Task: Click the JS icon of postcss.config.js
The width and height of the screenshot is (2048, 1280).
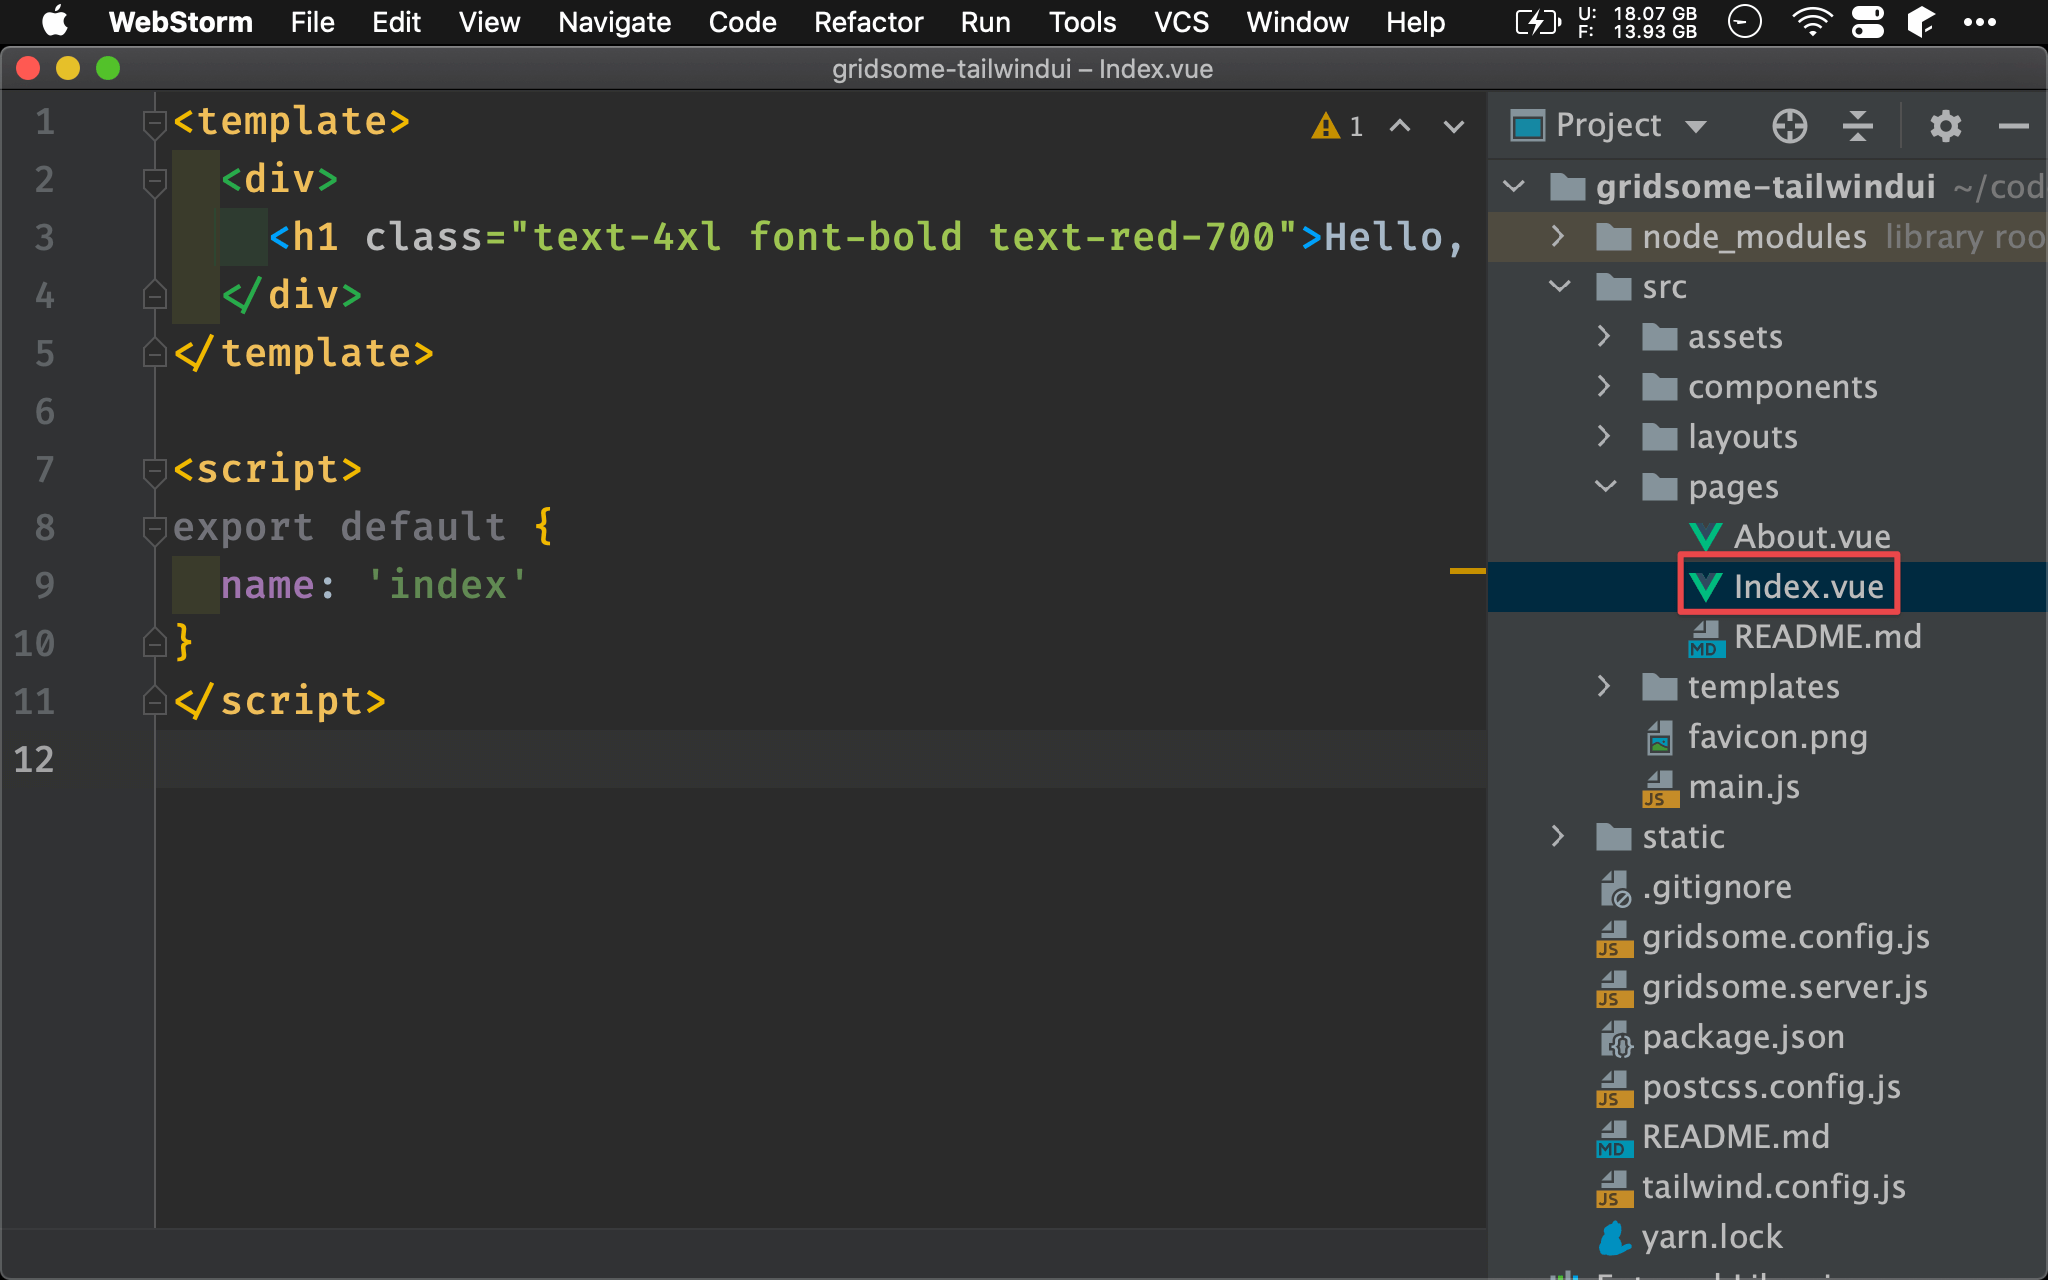Action: [1614, 1089]
